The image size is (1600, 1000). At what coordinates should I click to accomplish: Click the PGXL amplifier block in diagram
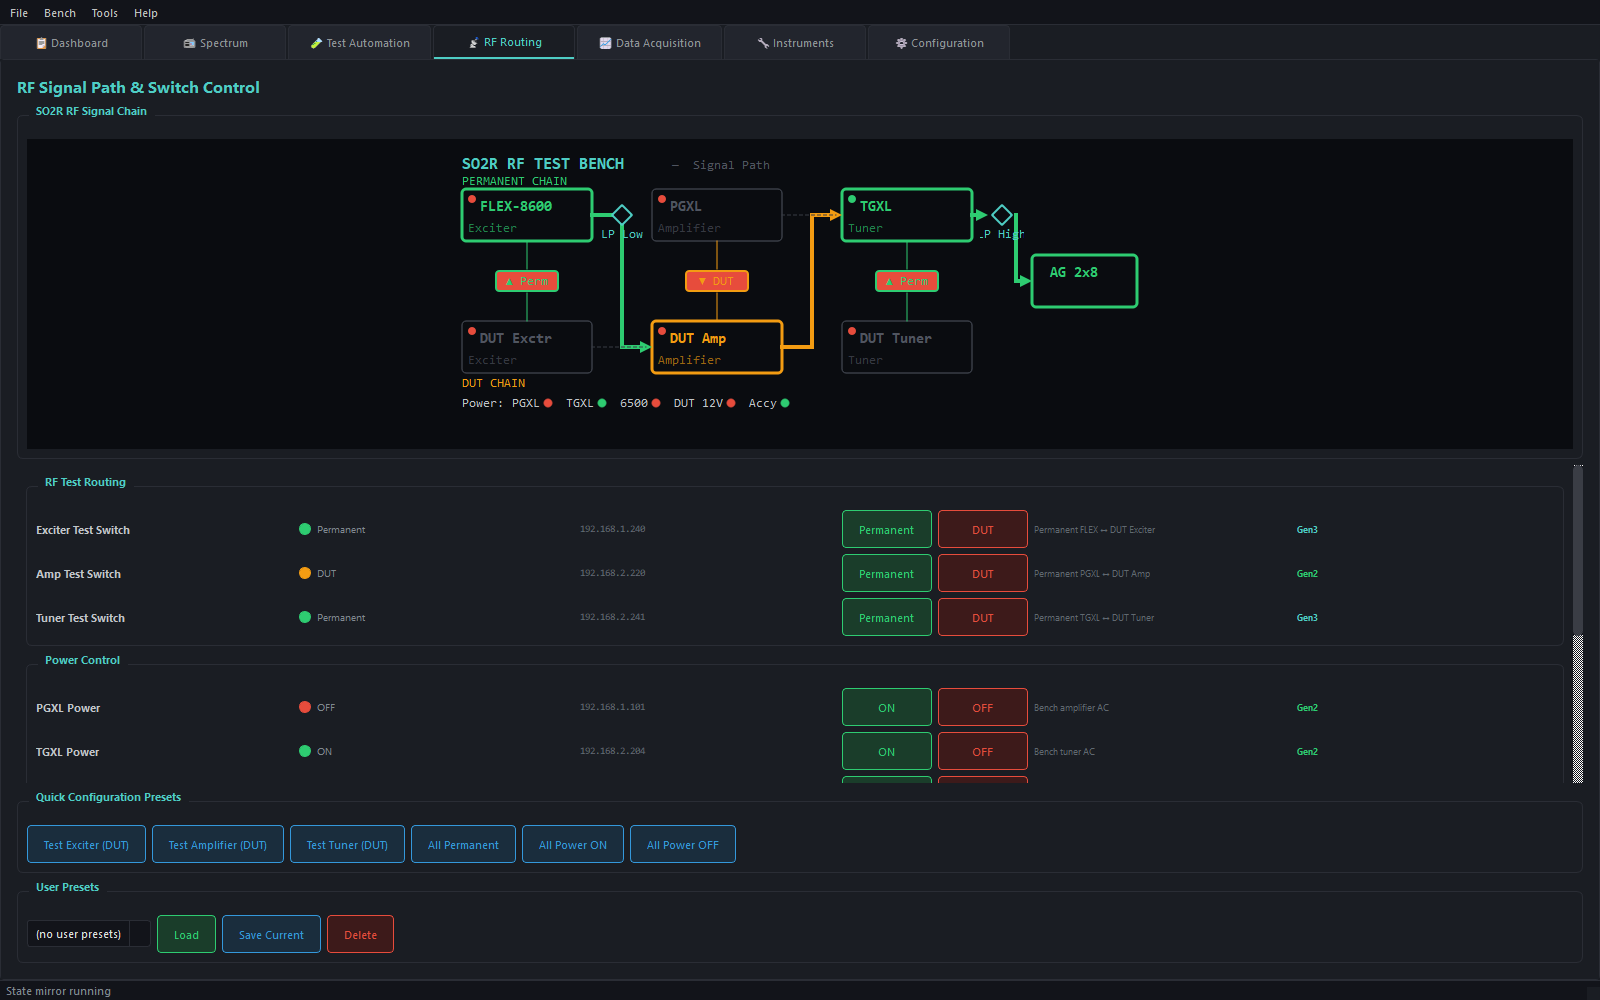tap(717, 215)
